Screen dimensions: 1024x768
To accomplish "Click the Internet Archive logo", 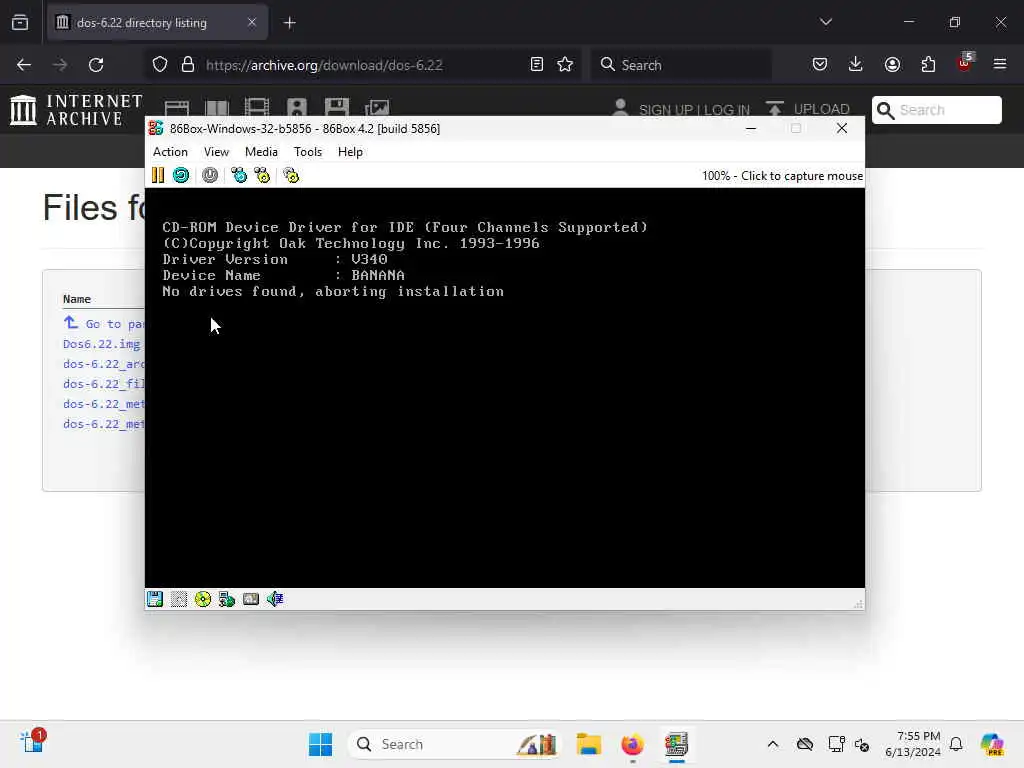I will pos(76,110).
